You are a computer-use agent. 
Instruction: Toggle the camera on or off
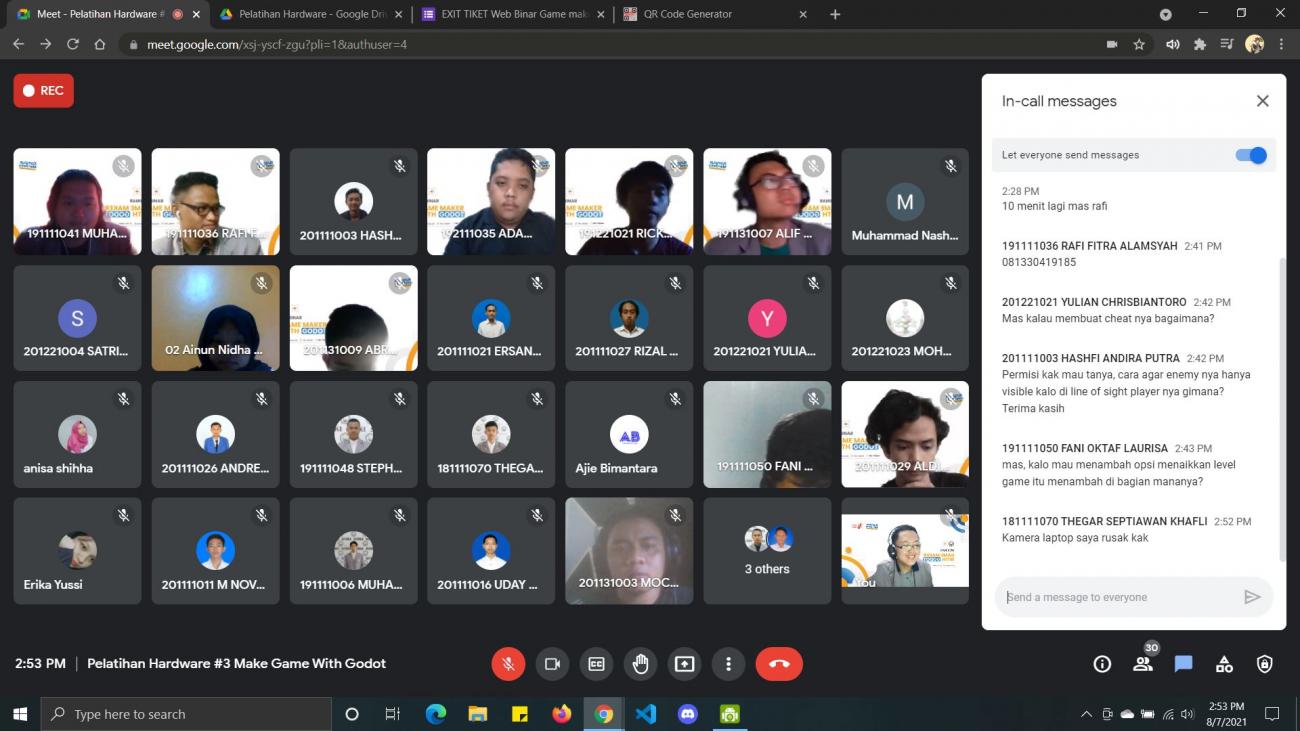pos(552,664)
